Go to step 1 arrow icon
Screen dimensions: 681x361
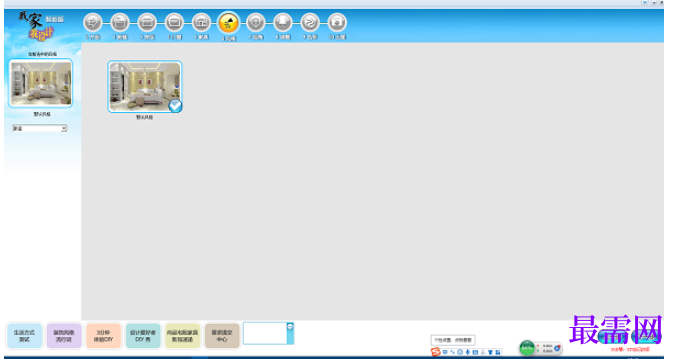[93, 22]
